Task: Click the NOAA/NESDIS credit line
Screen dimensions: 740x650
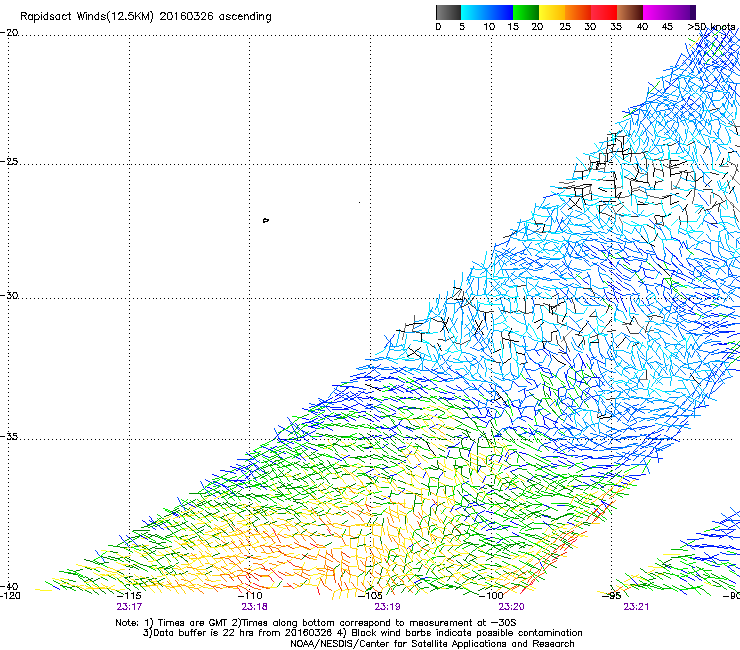Action: coord(432,644)
